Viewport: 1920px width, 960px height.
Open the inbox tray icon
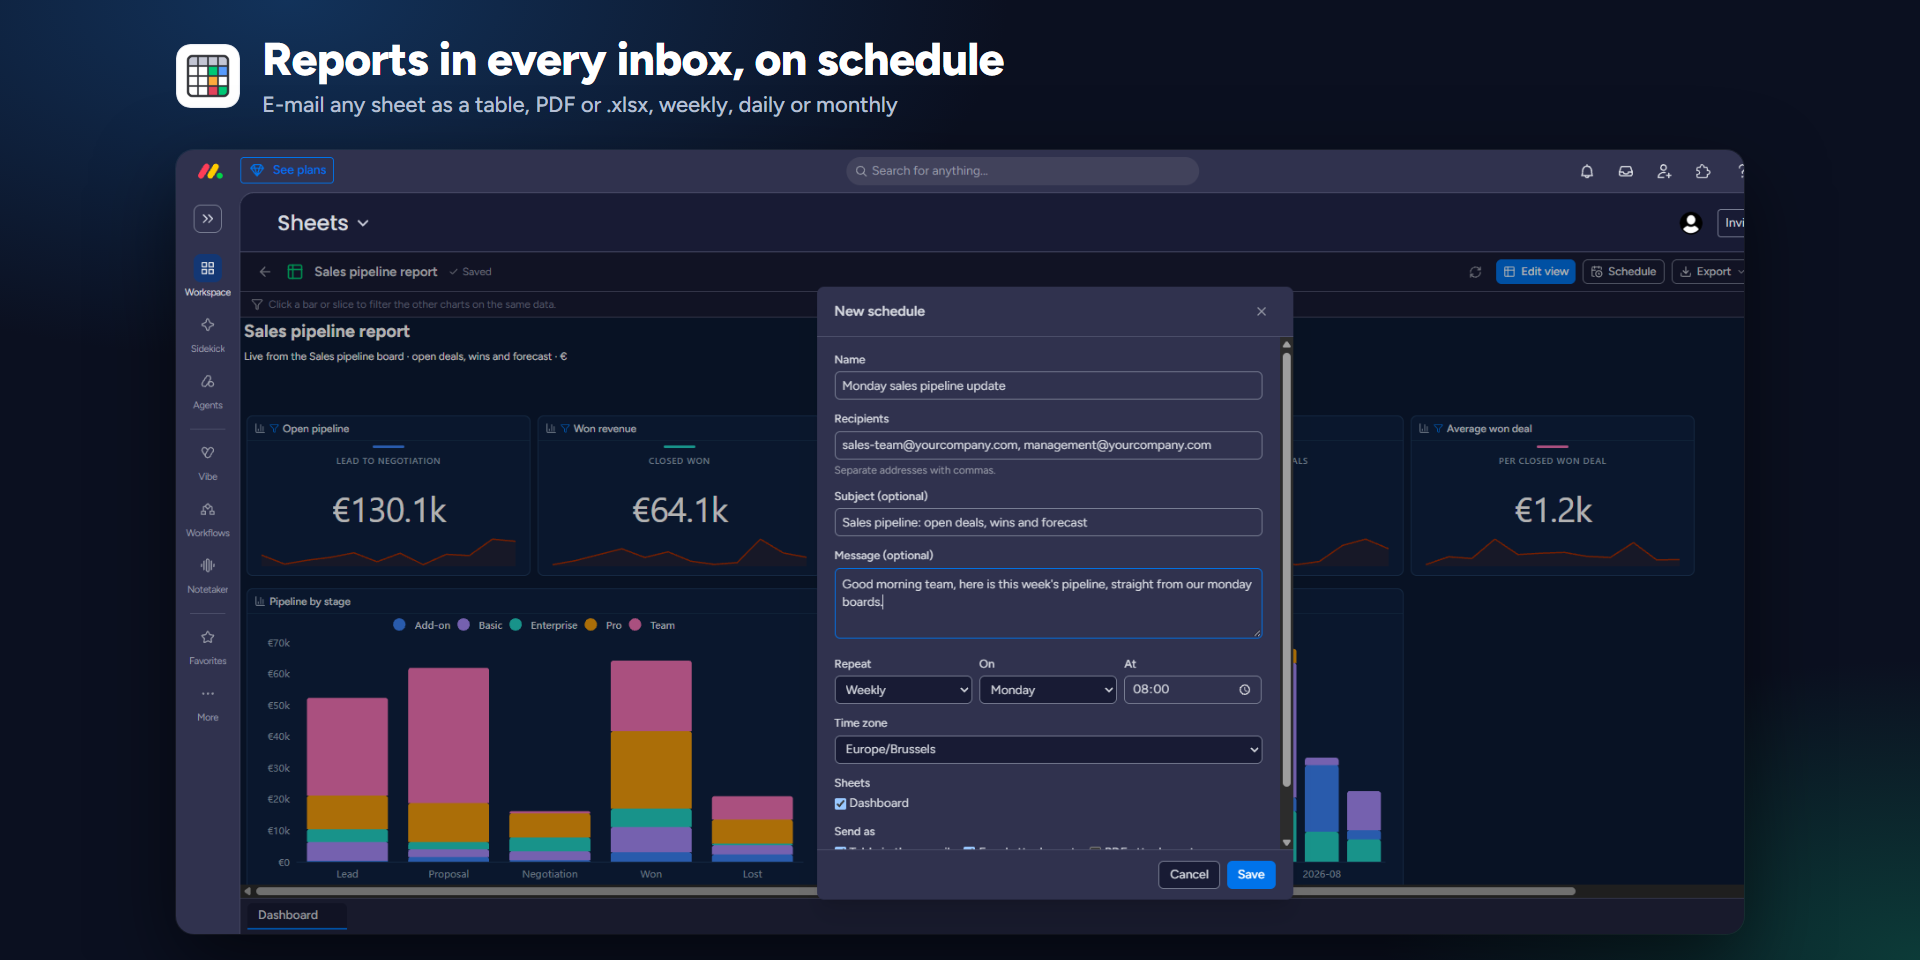click(1626, 171)
